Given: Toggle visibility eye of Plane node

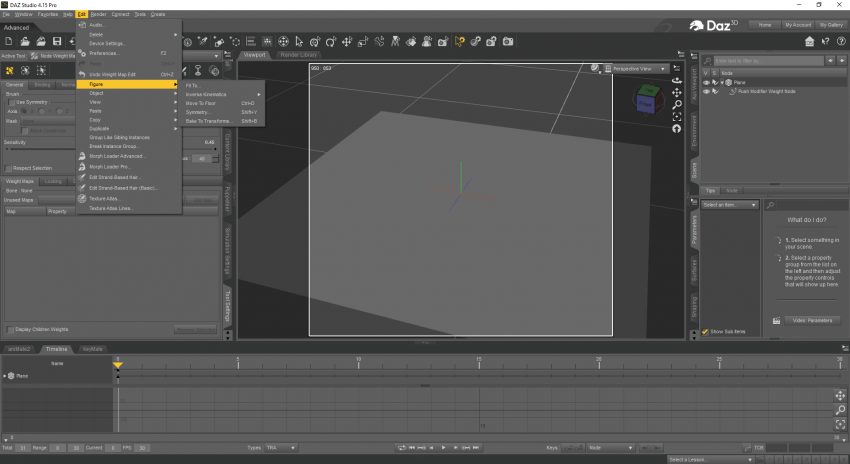Looking at the screenshot, I should click(706, 82).
